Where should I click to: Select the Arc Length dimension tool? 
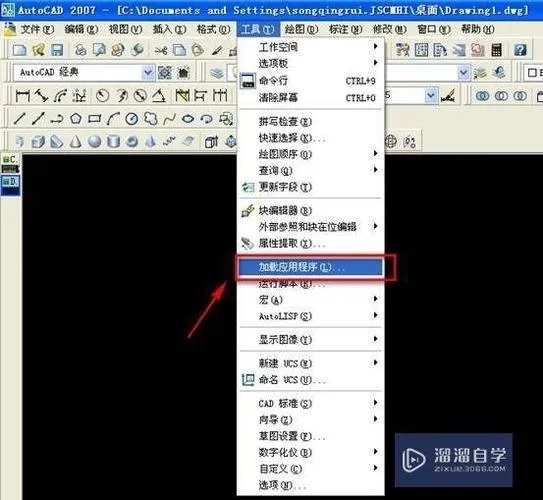60,96
